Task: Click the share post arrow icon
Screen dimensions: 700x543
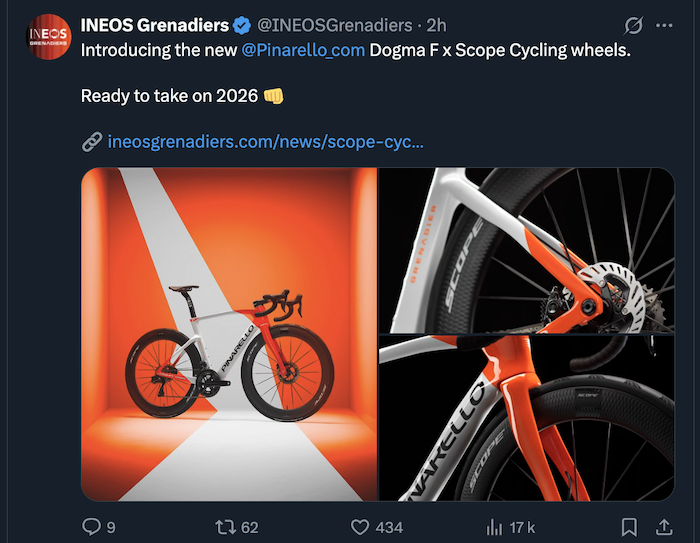Action: coord(663,526)
